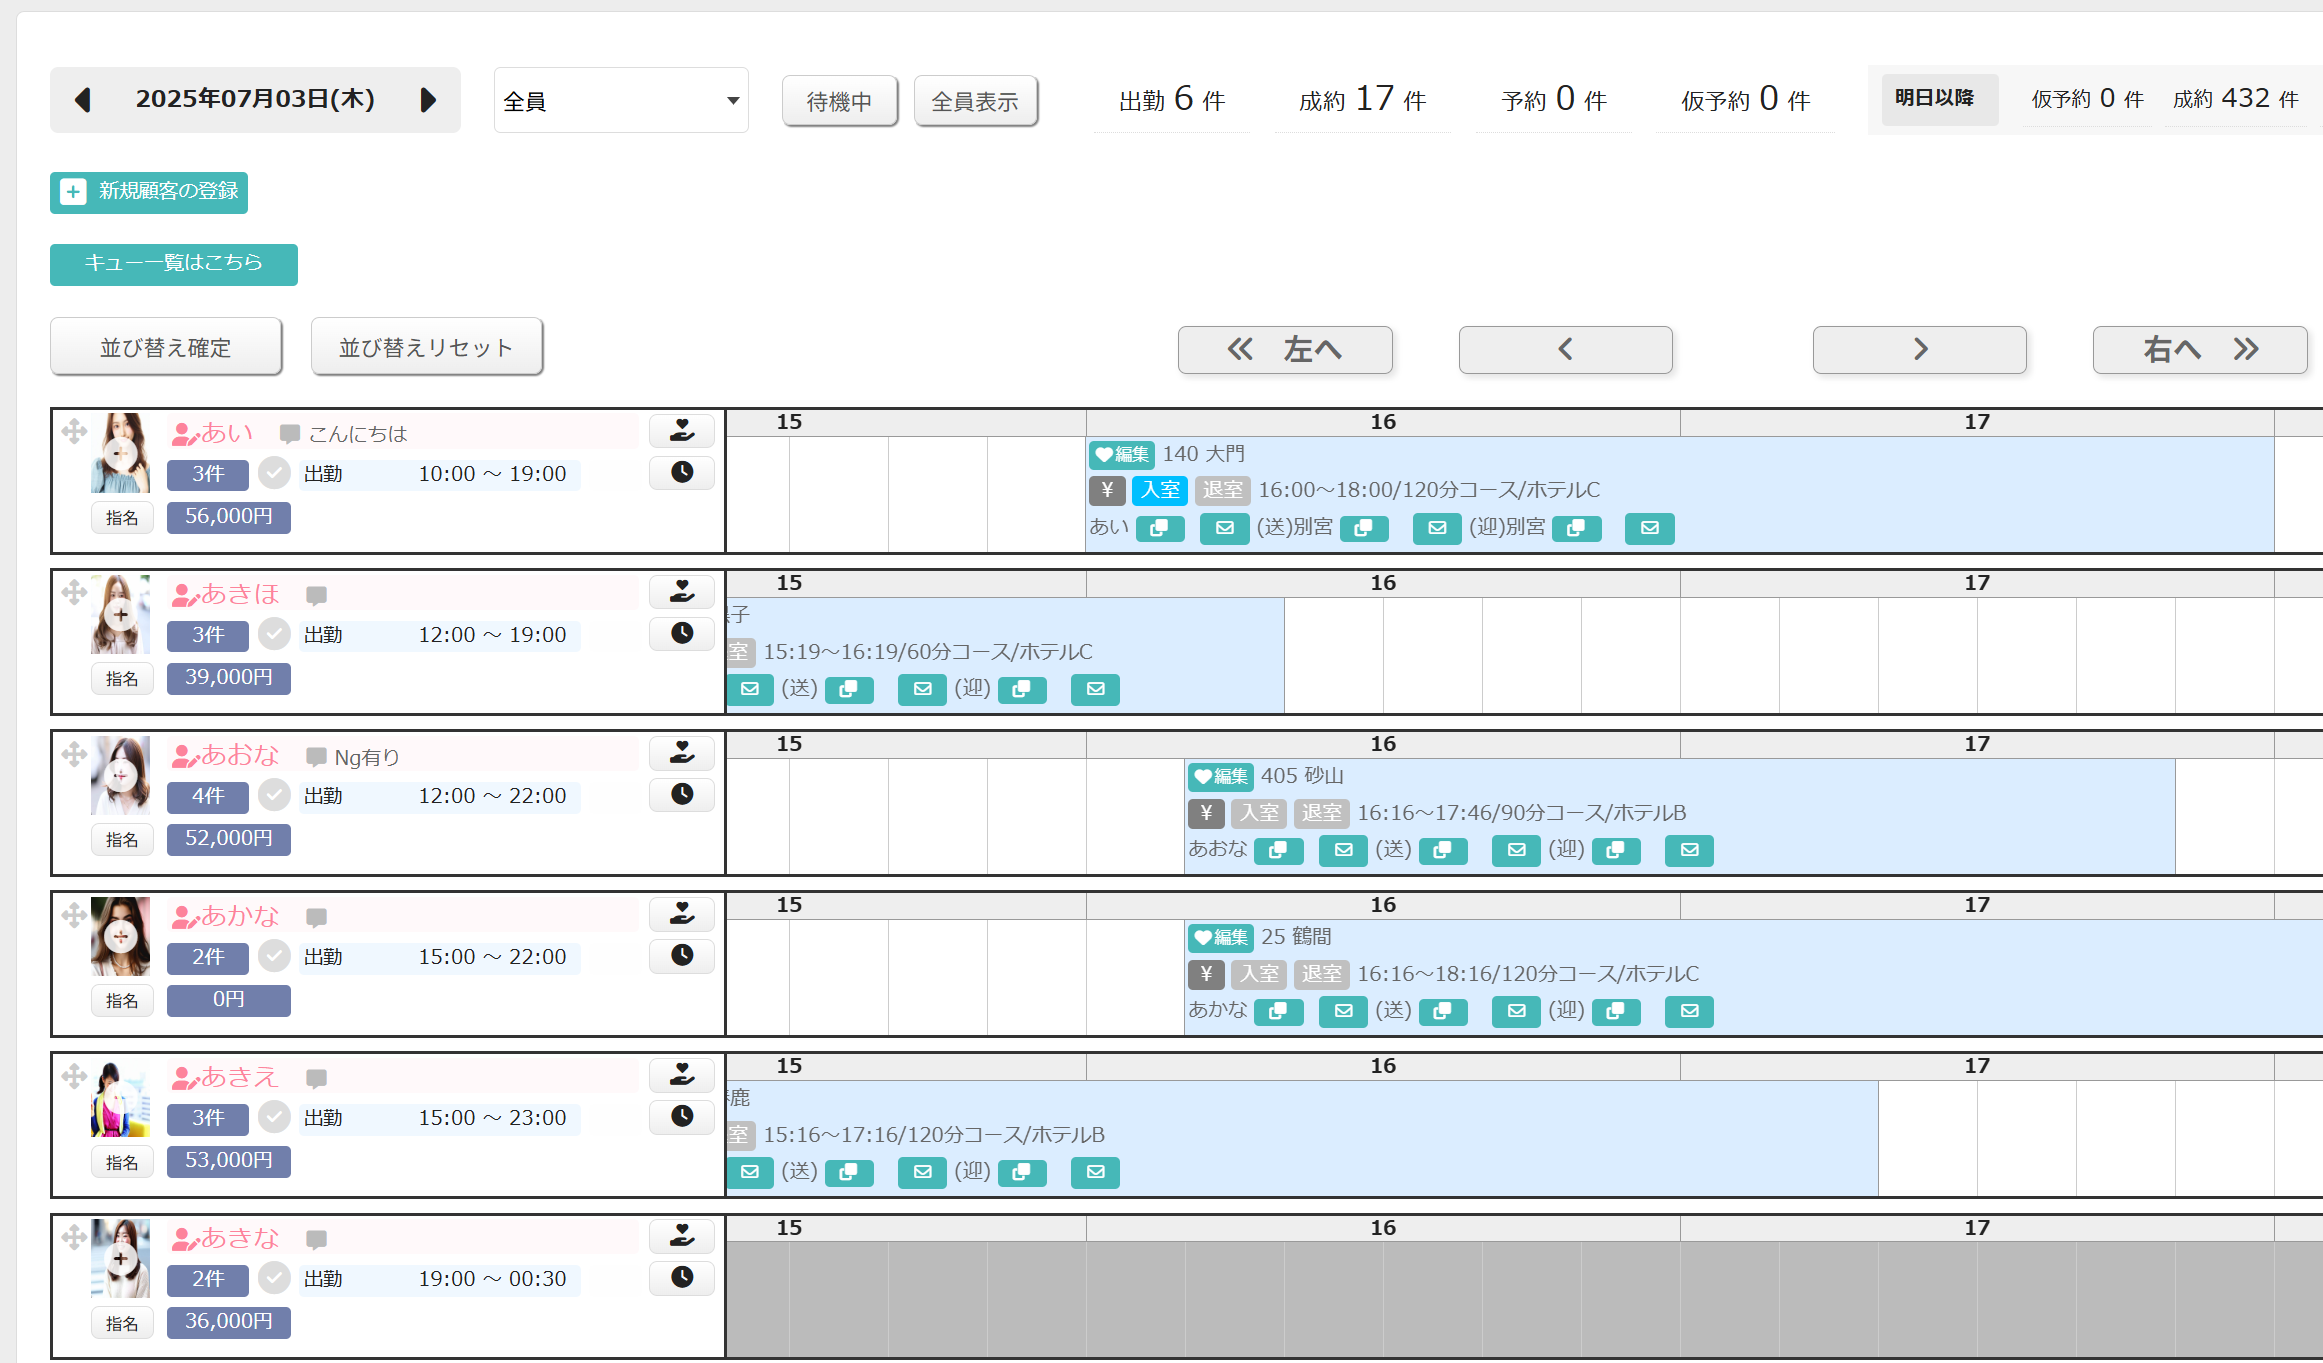The width and height of the screenshot is (2323, 1363).
Task: Click the 入室 badge in 大門's booking
Action: pos(1160,490)
